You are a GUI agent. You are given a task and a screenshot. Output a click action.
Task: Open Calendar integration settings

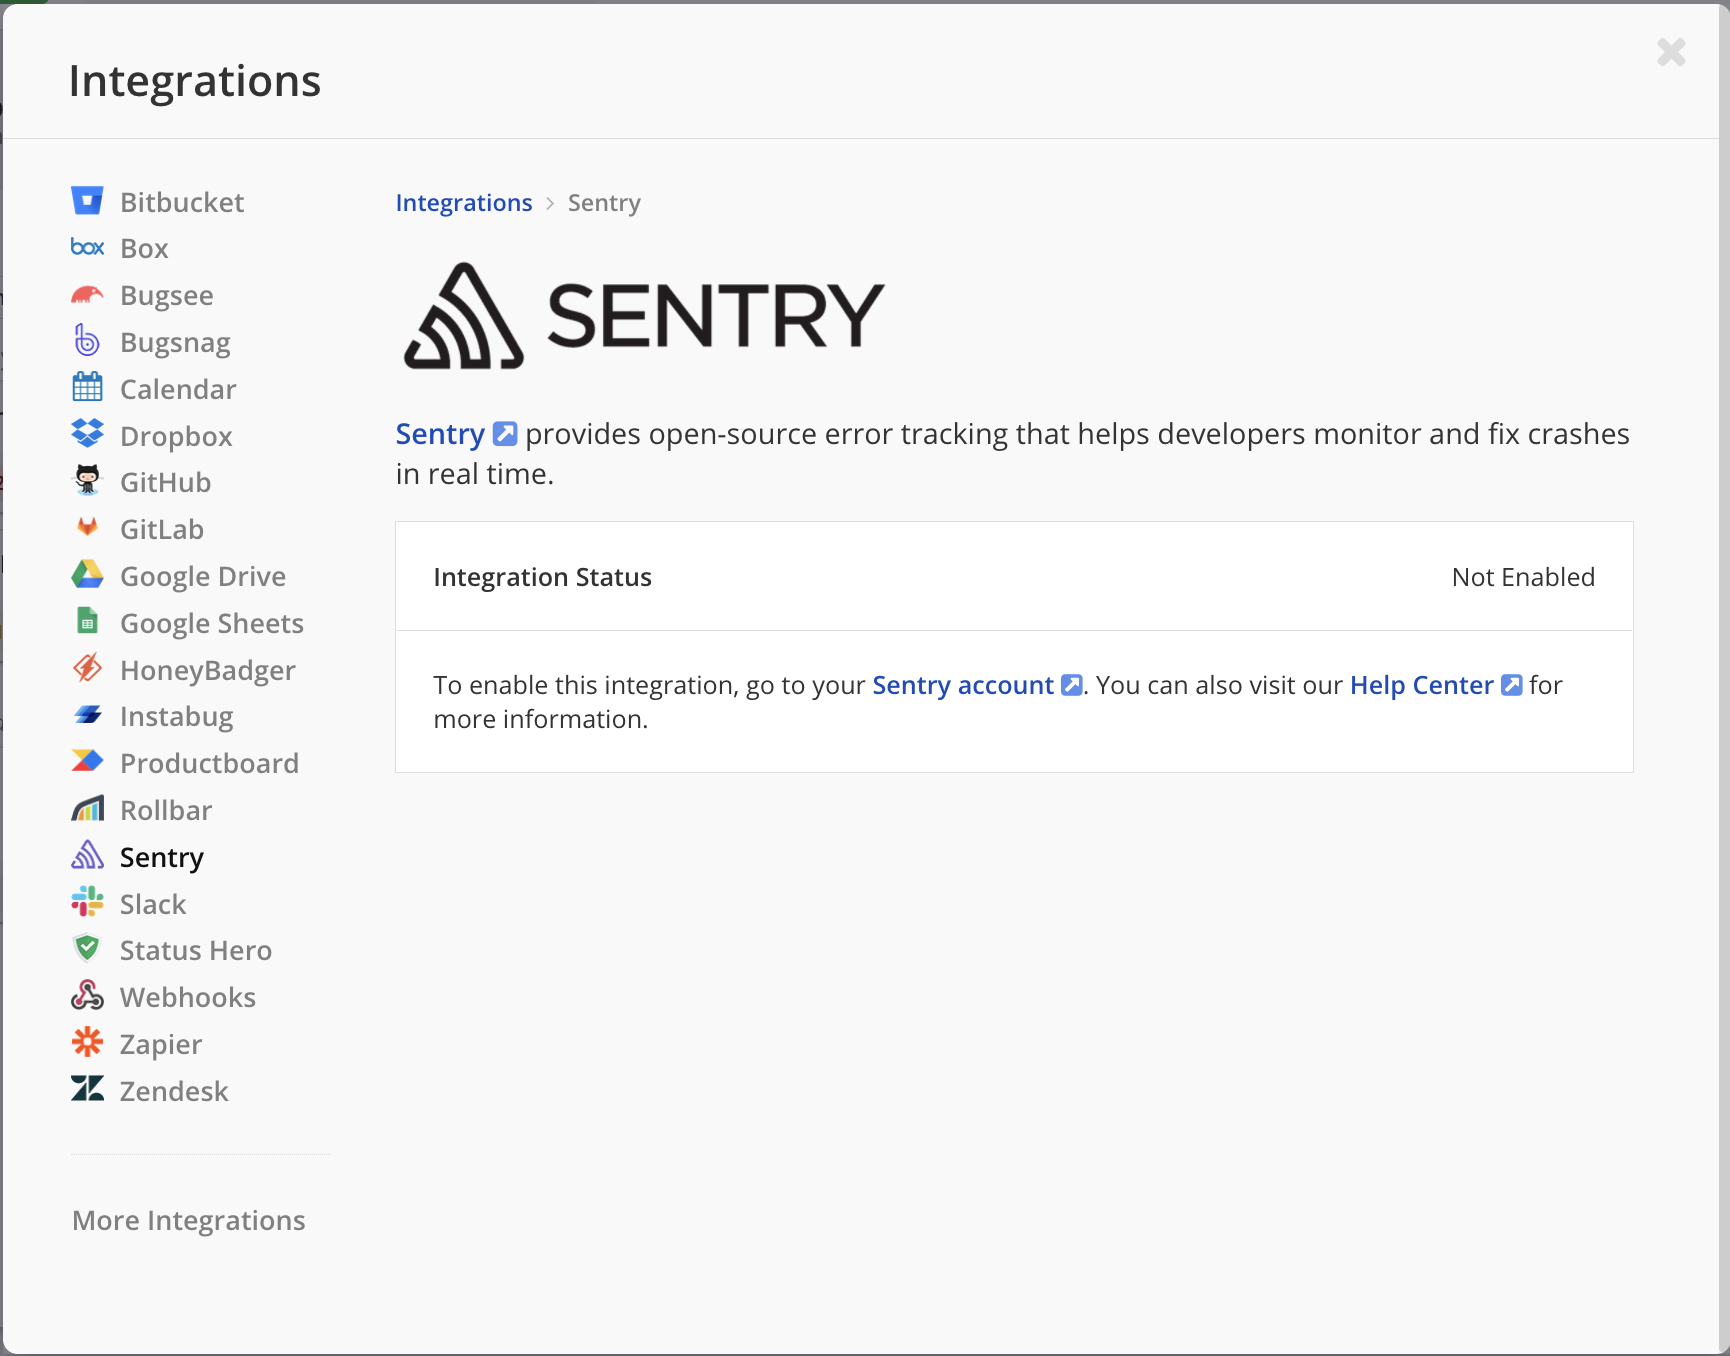[x=178, y=389]
